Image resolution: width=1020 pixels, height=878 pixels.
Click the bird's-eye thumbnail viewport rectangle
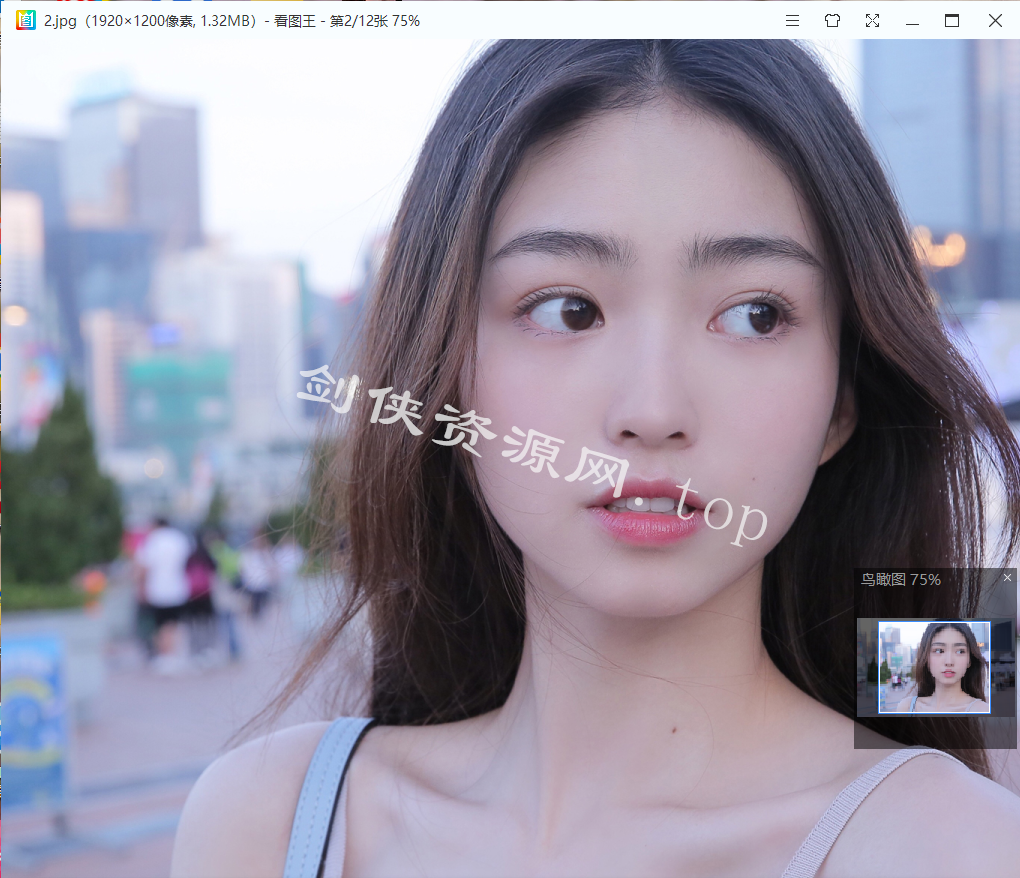934,667
